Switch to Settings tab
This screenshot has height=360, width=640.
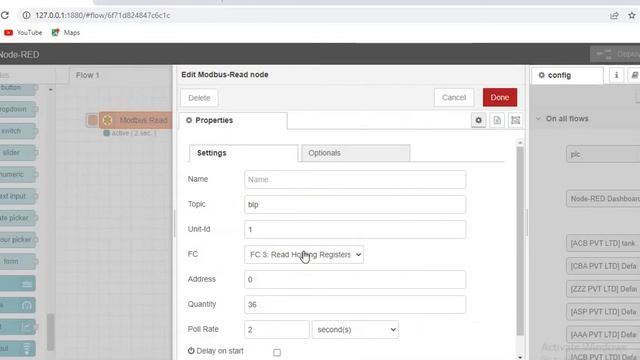coord(244,153)
